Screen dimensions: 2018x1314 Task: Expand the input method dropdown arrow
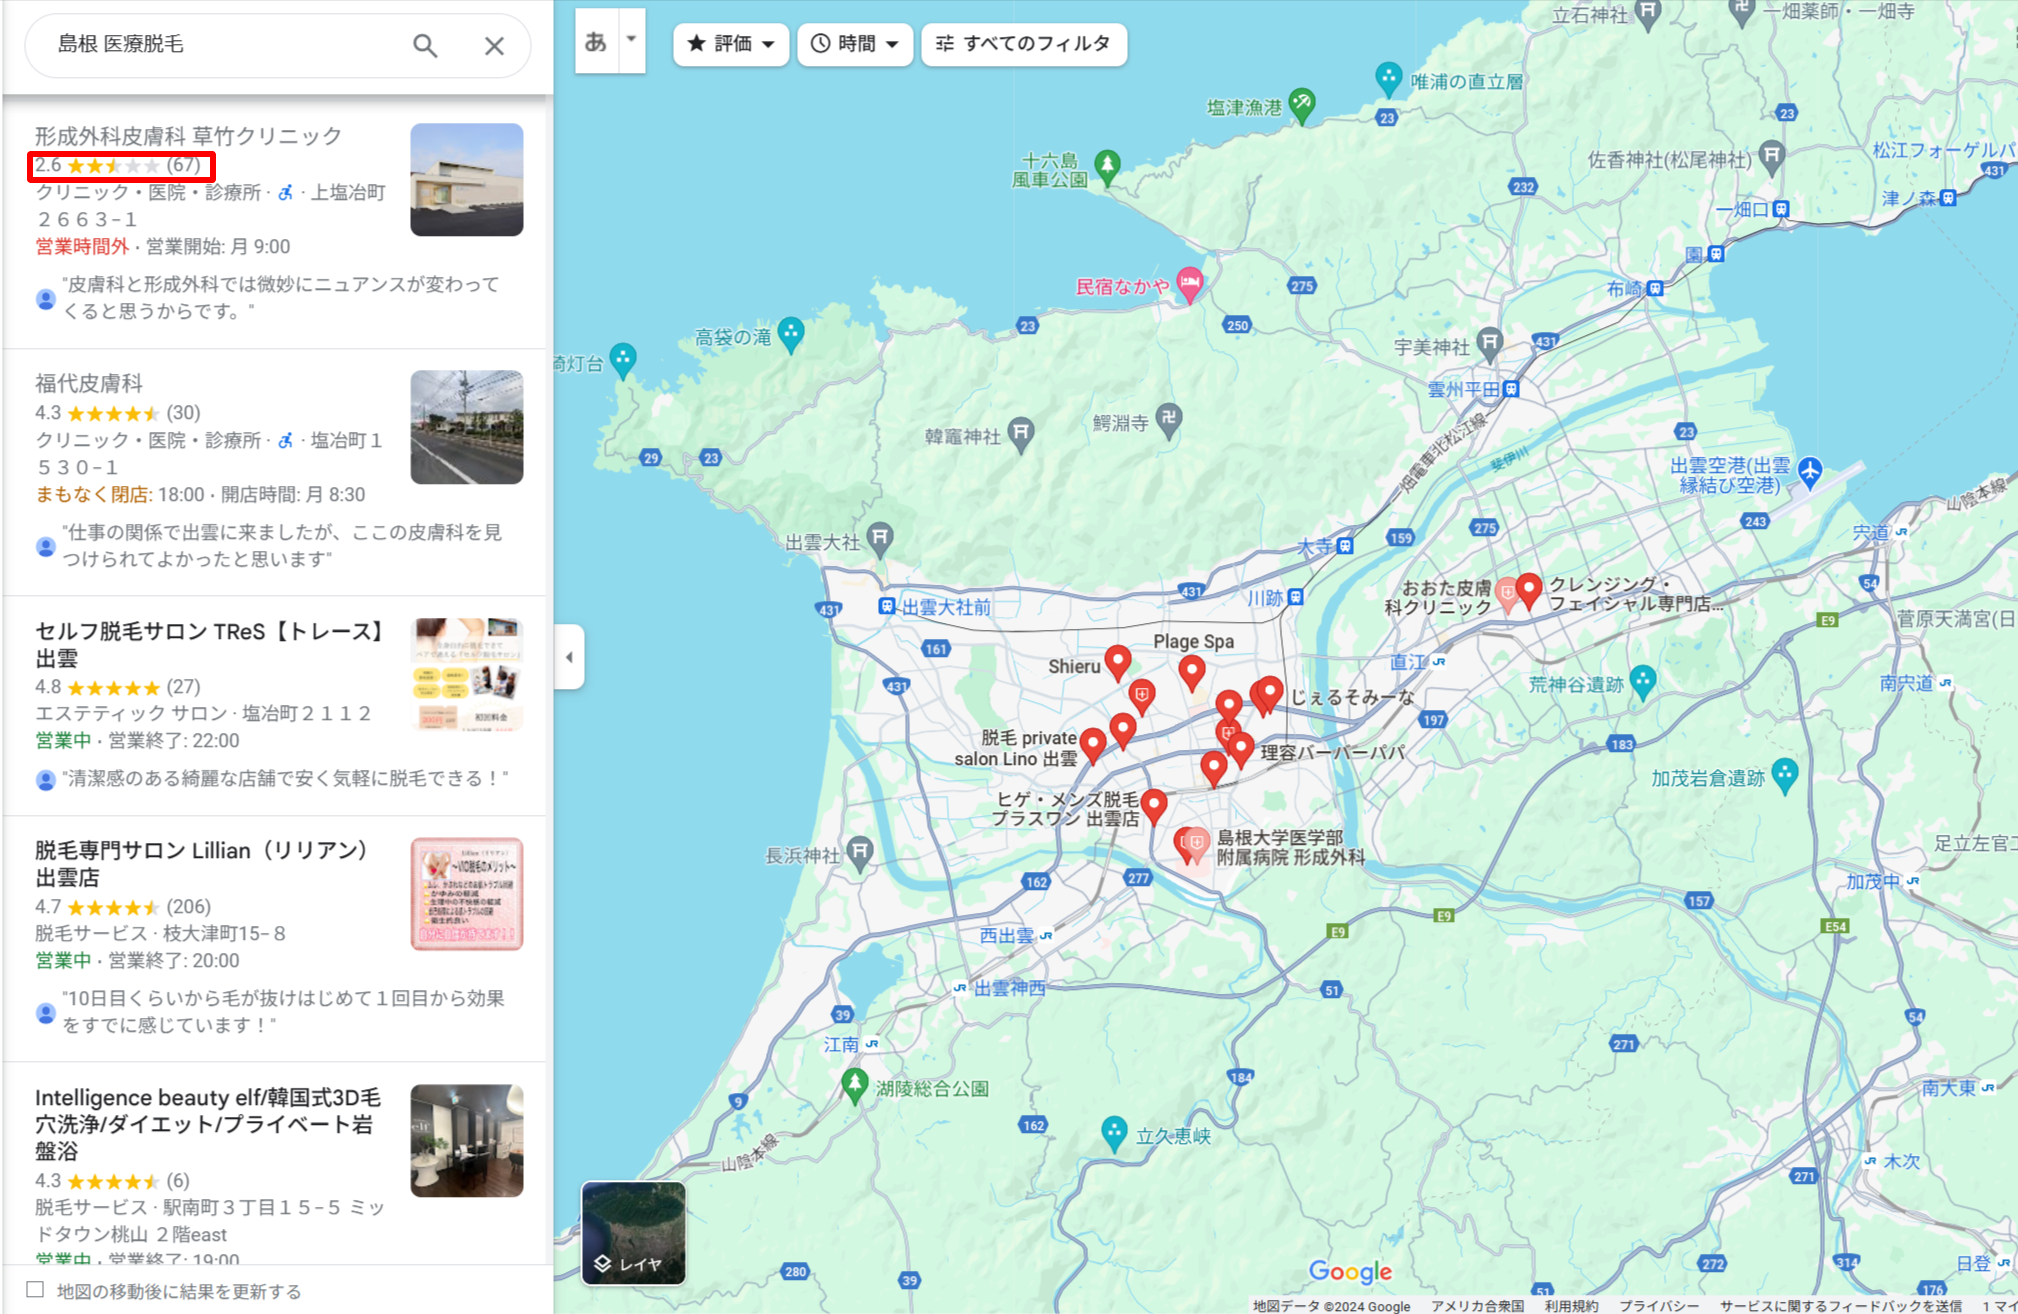[631, 41]
